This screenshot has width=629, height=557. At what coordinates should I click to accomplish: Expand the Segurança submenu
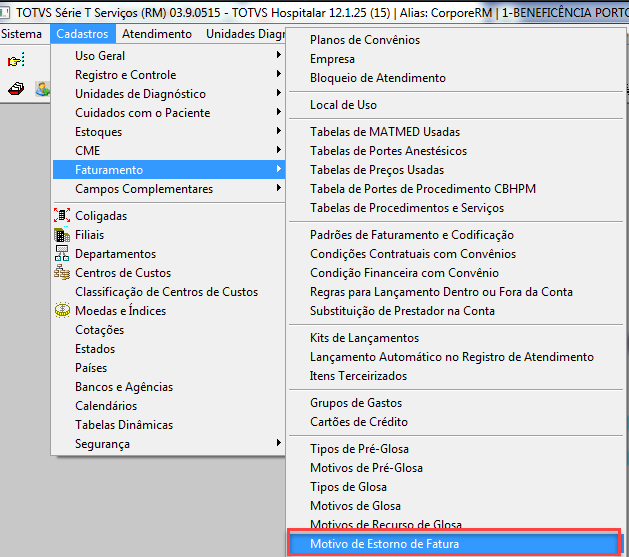168,444
